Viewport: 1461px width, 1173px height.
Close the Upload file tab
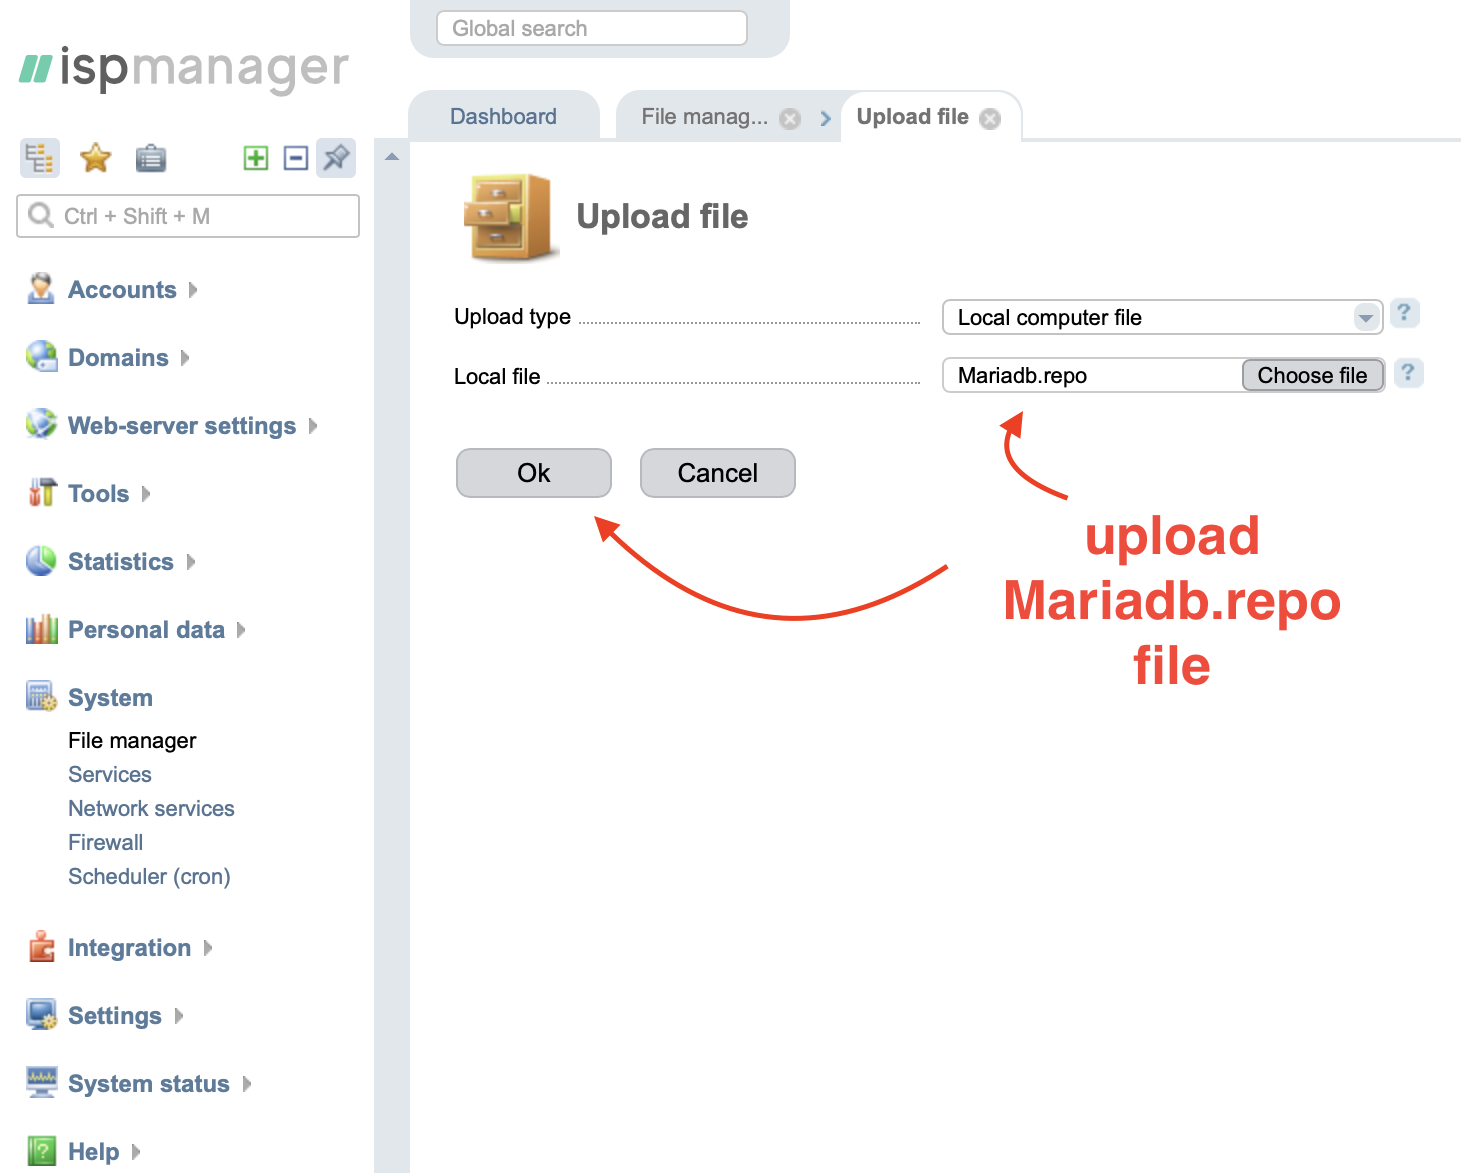[x=990, y=119]
